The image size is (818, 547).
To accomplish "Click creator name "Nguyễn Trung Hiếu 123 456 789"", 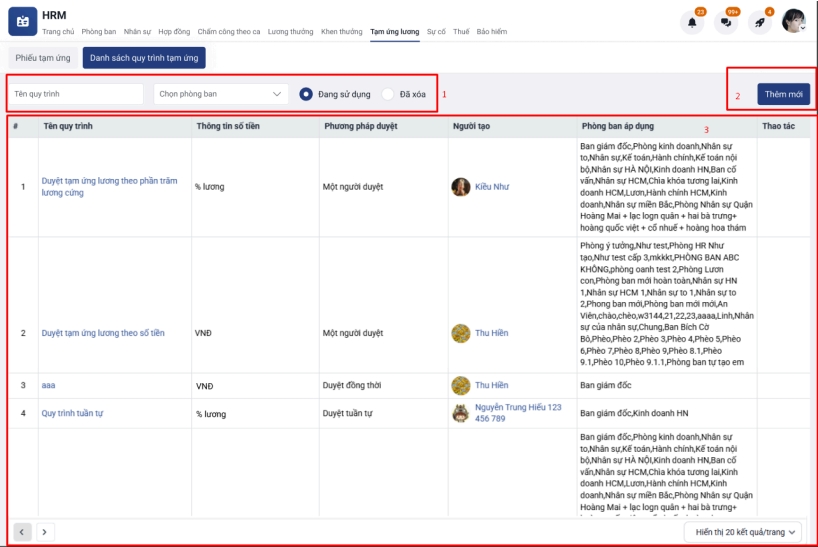I will [518, 413].
